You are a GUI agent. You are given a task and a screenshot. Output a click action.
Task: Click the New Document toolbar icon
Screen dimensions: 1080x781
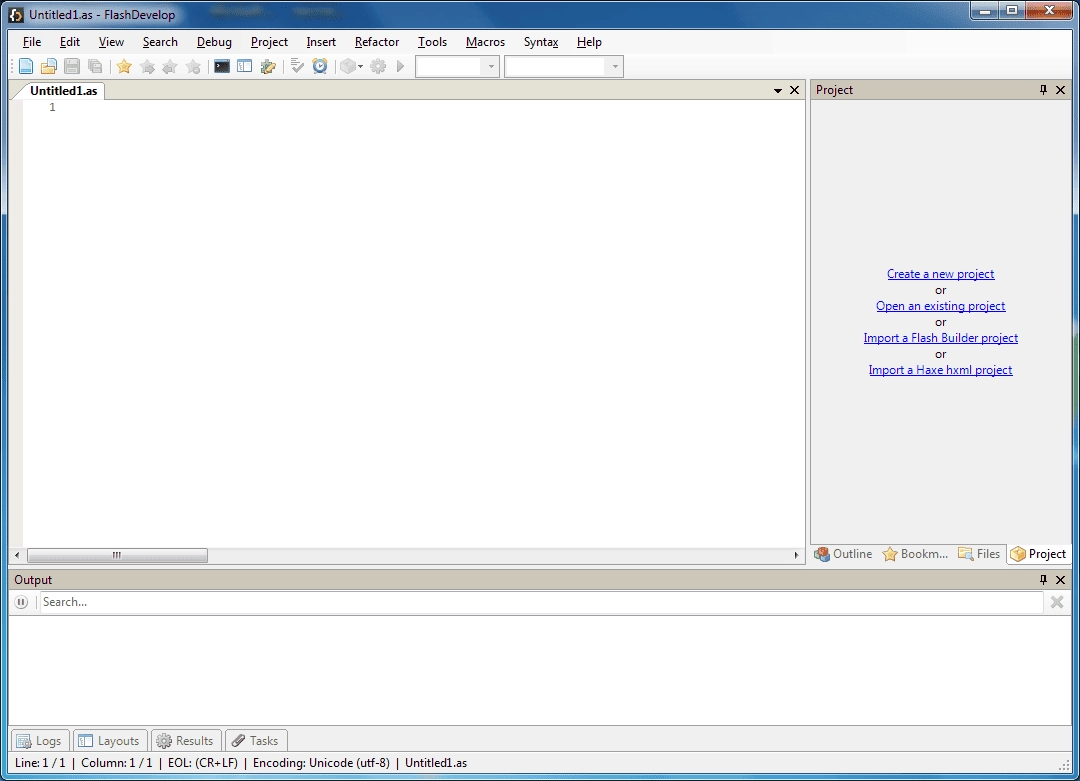pos(25,66)
